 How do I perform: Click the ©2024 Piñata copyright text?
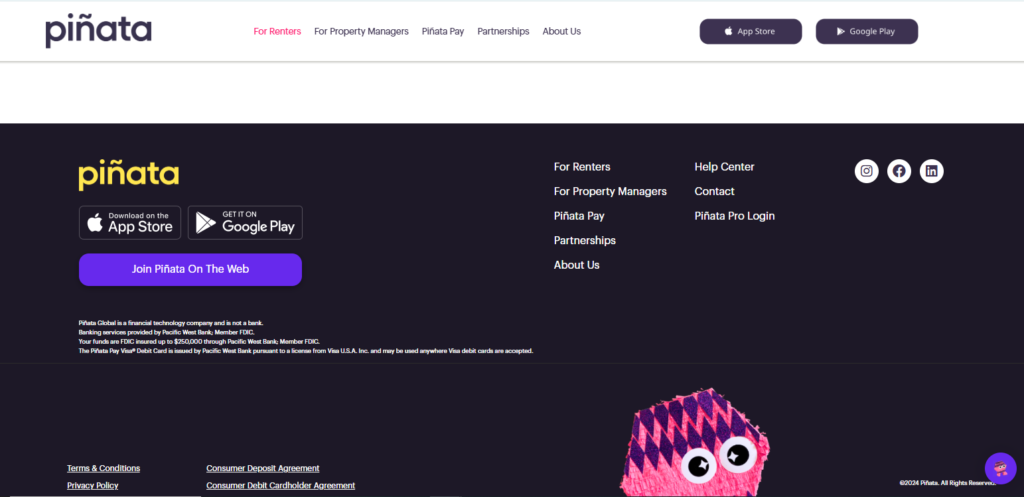pos(947,483)
